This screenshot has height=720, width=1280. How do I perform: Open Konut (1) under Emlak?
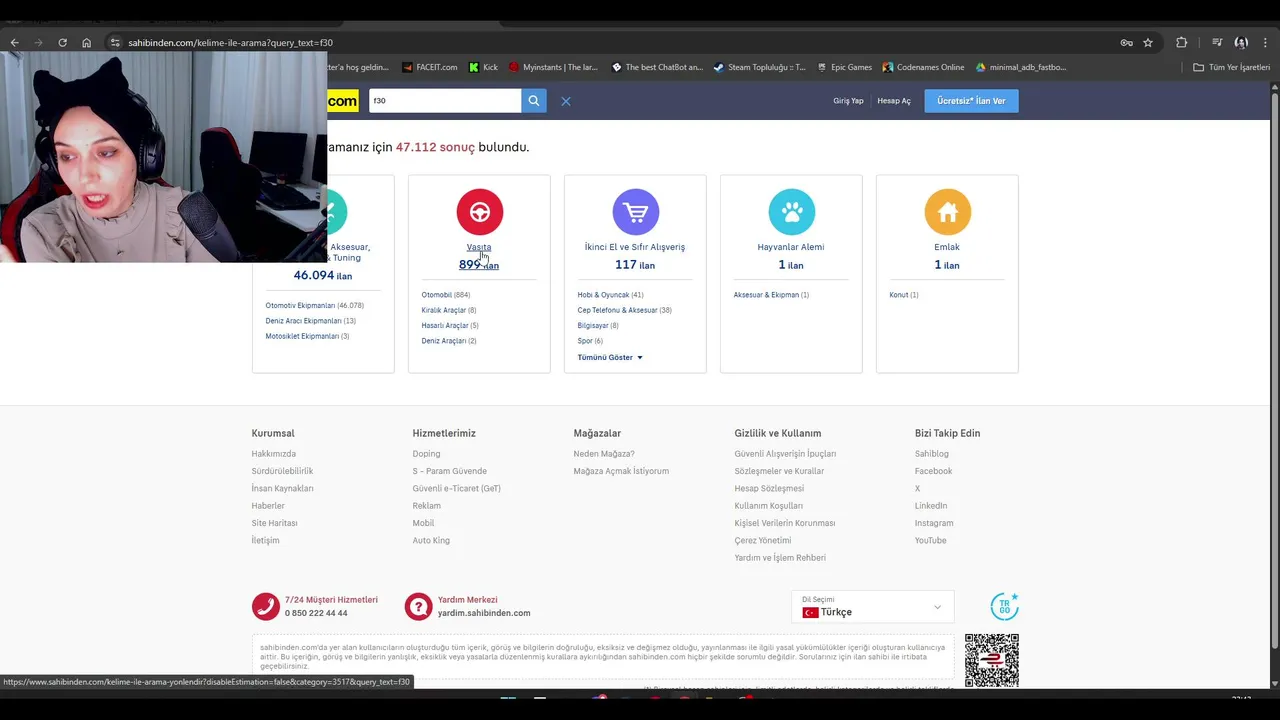point(903,295)
